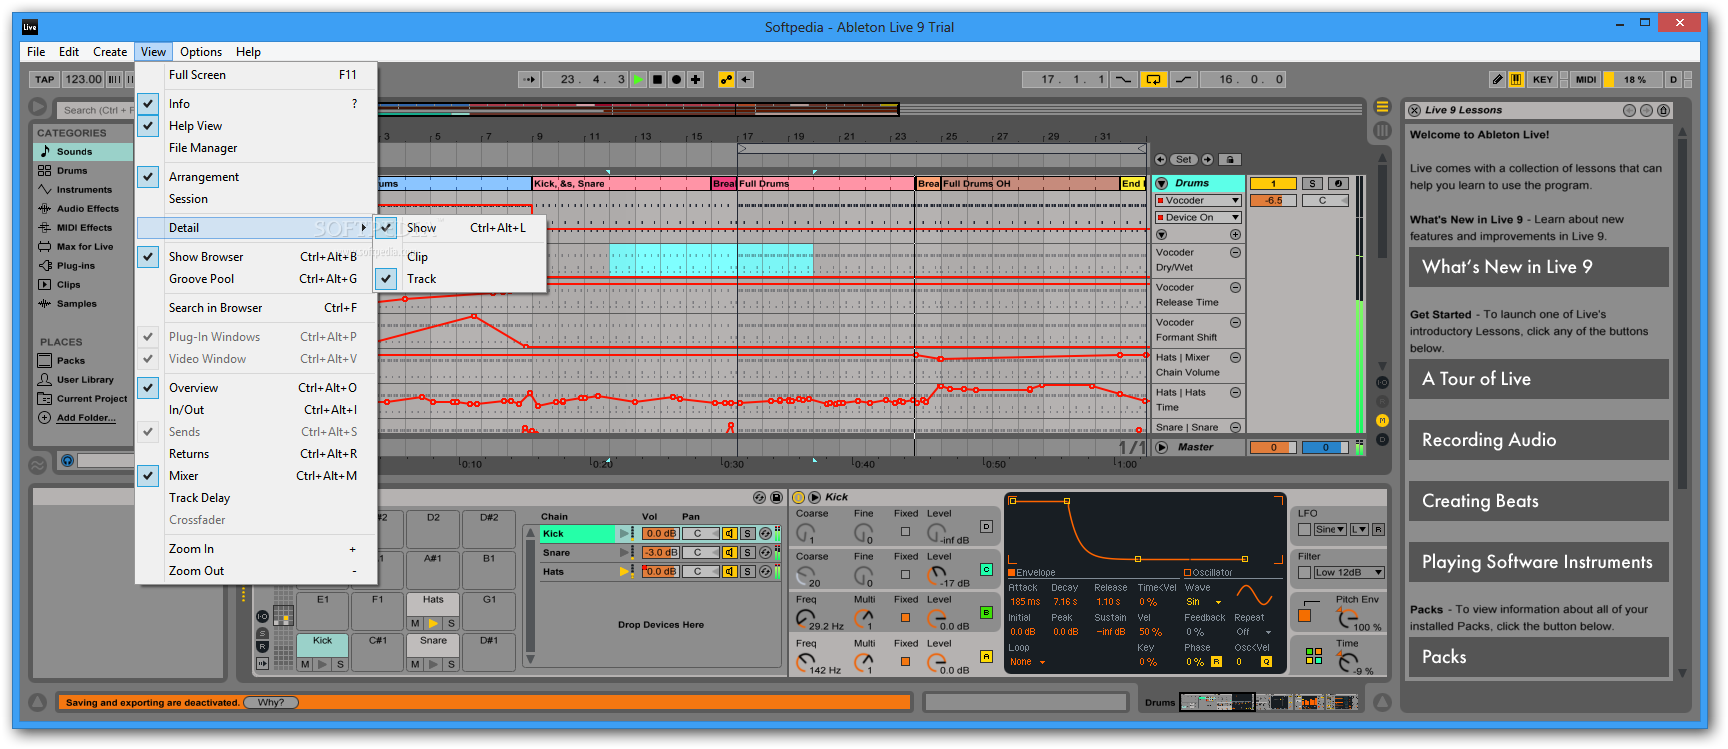This screenshot has height=749, width=1728.
Task: Select Full Screen from View menu
Action: pyautogui.click(x=256, y=75)
